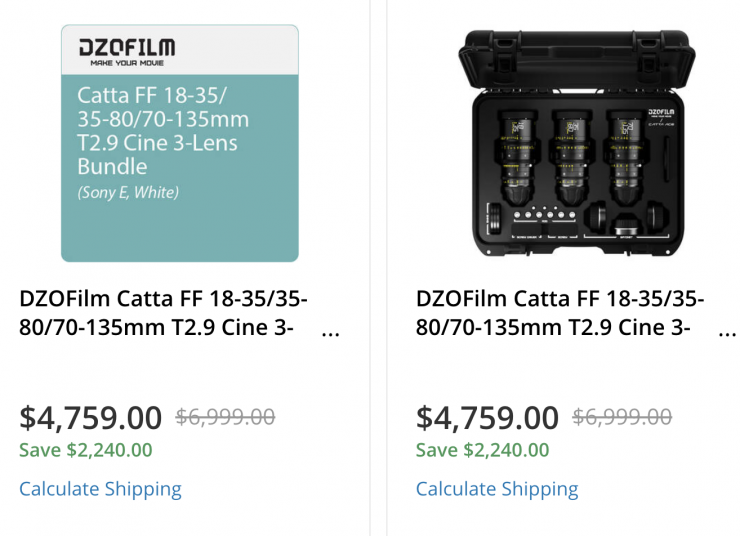This screenshot has width=740, height=536.
Task: Click the DZOFILM logo on the teal bundle card
Action: click(126, 49)
